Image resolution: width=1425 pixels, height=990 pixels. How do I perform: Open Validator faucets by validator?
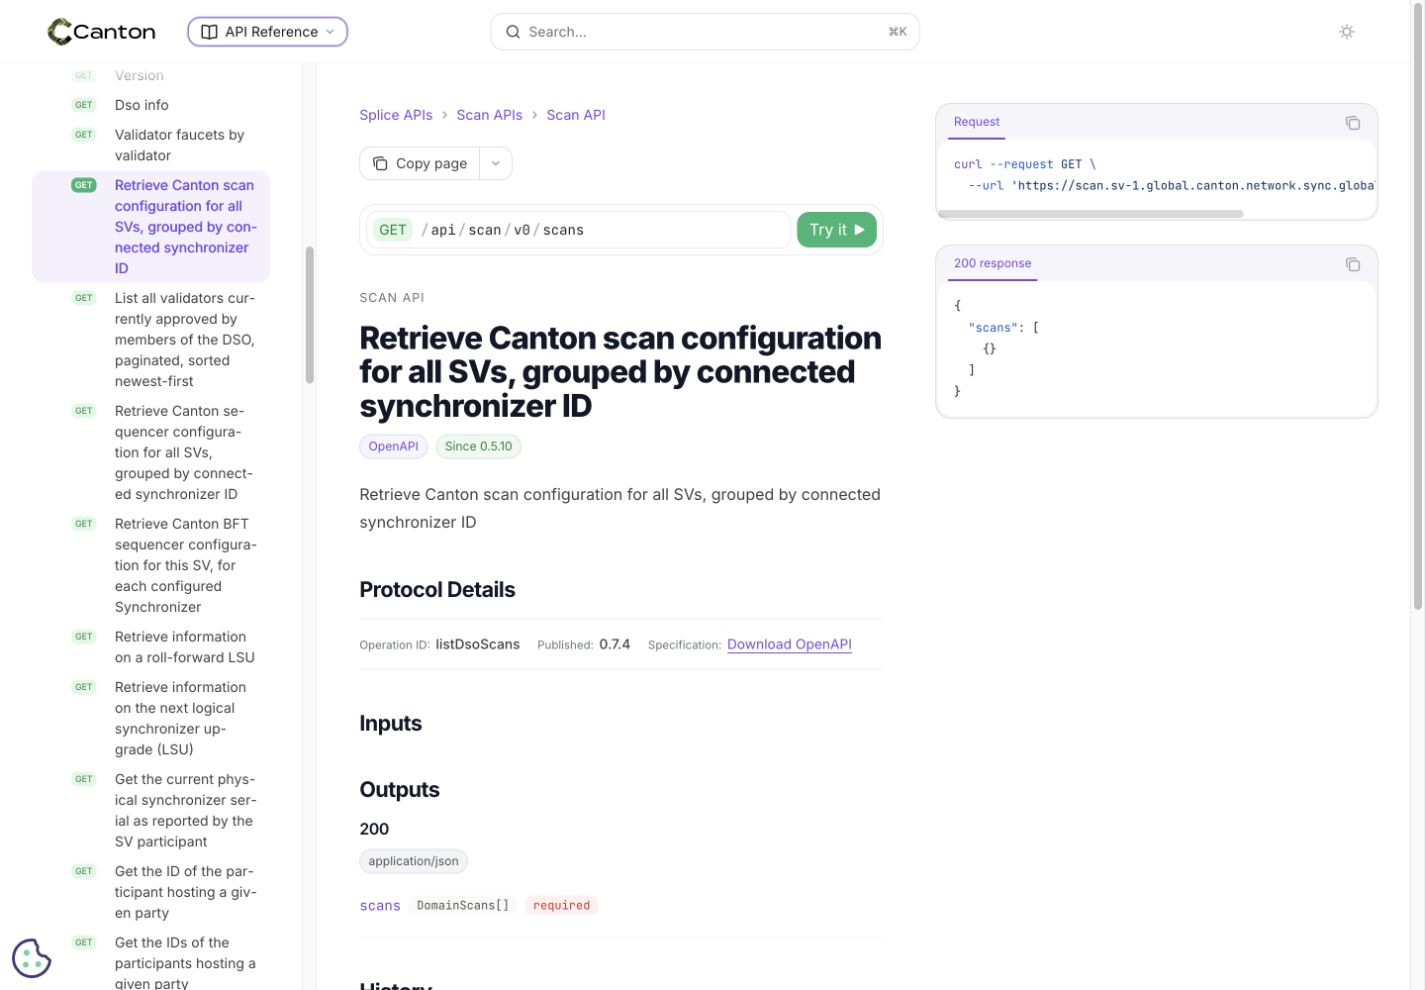tap(151, 145)
